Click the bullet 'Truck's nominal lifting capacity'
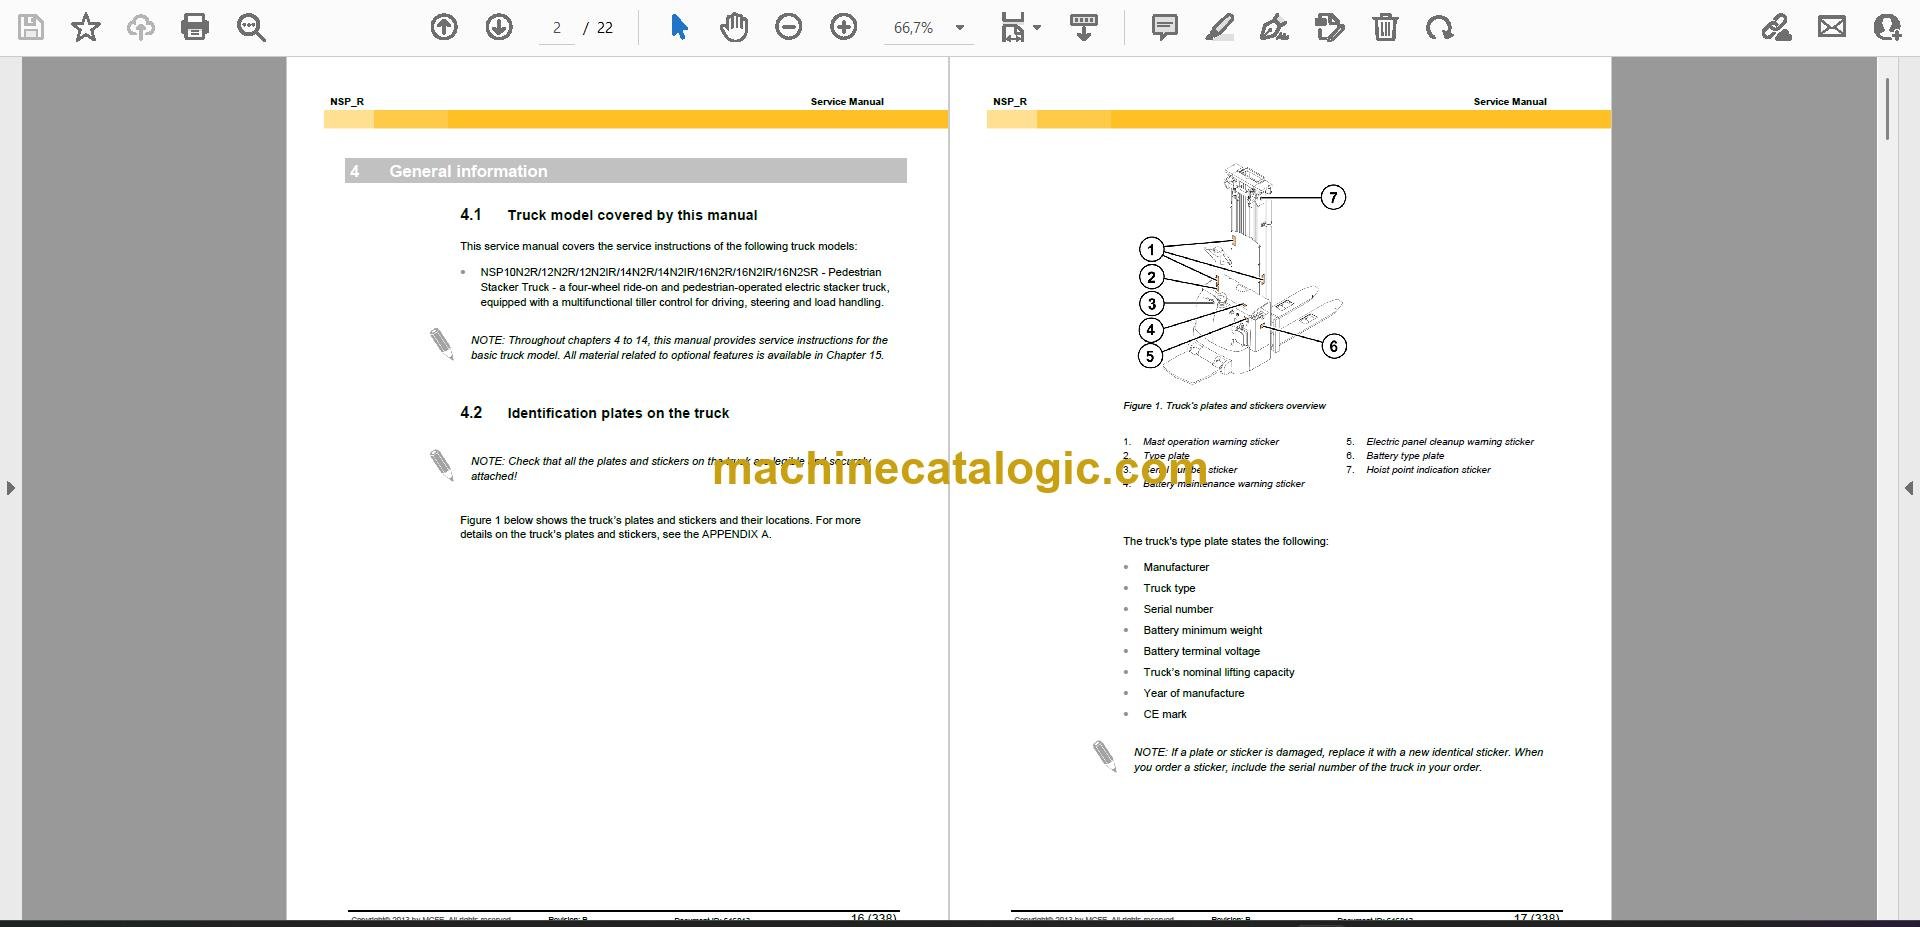Screen dimensions: 1920x927 point(1219,672)
